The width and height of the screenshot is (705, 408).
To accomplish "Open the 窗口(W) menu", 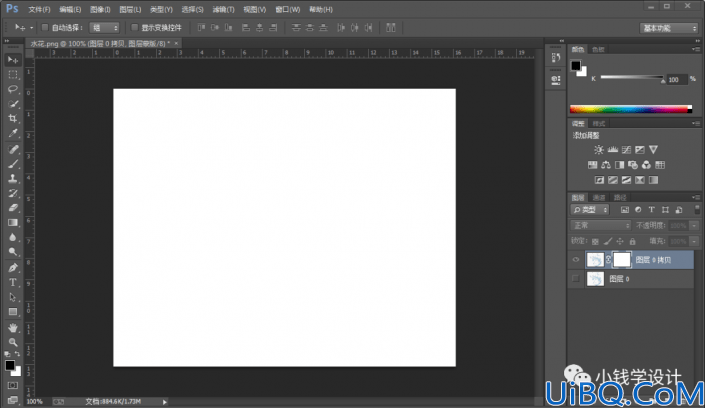I will [x=287, y=9].
